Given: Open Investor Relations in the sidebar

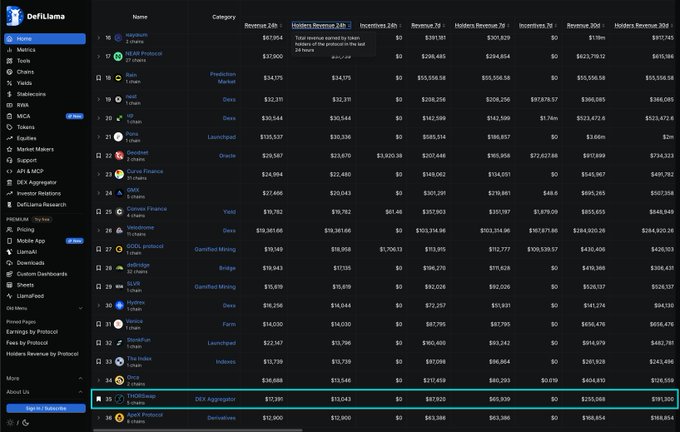Looking at the screenshot, I should coord(39,193).
